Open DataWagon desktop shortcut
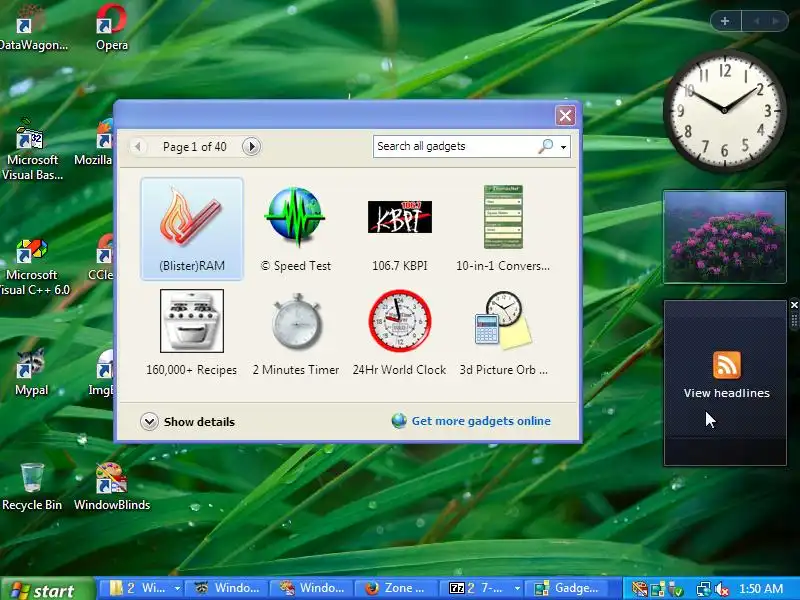This screenshot has width=800, height=600. [x=33, y=28]
